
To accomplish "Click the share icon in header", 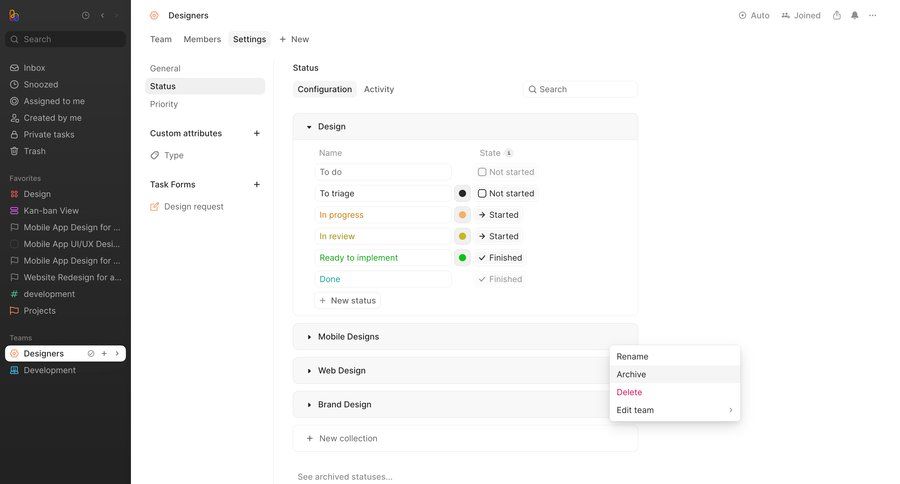I will click(837, 16).
